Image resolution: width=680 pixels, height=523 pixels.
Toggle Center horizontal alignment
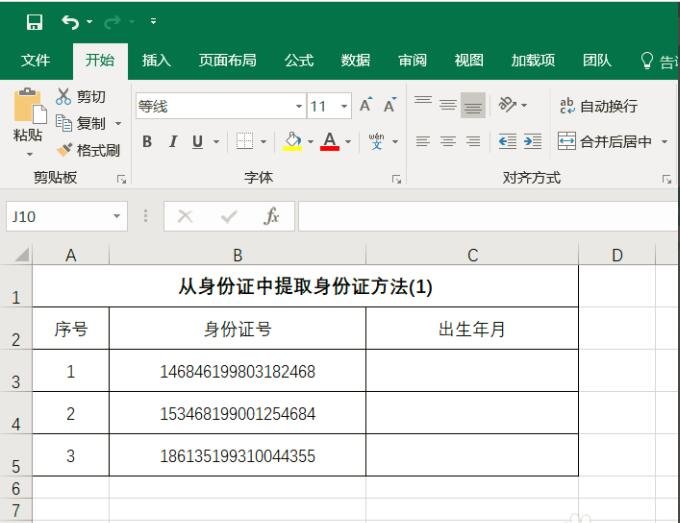pyautogui.click(x=448, y=141)
